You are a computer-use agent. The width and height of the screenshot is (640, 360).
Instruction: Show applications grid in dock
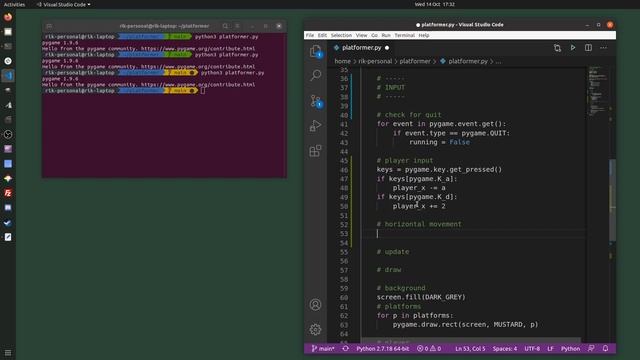click(8, 353)
